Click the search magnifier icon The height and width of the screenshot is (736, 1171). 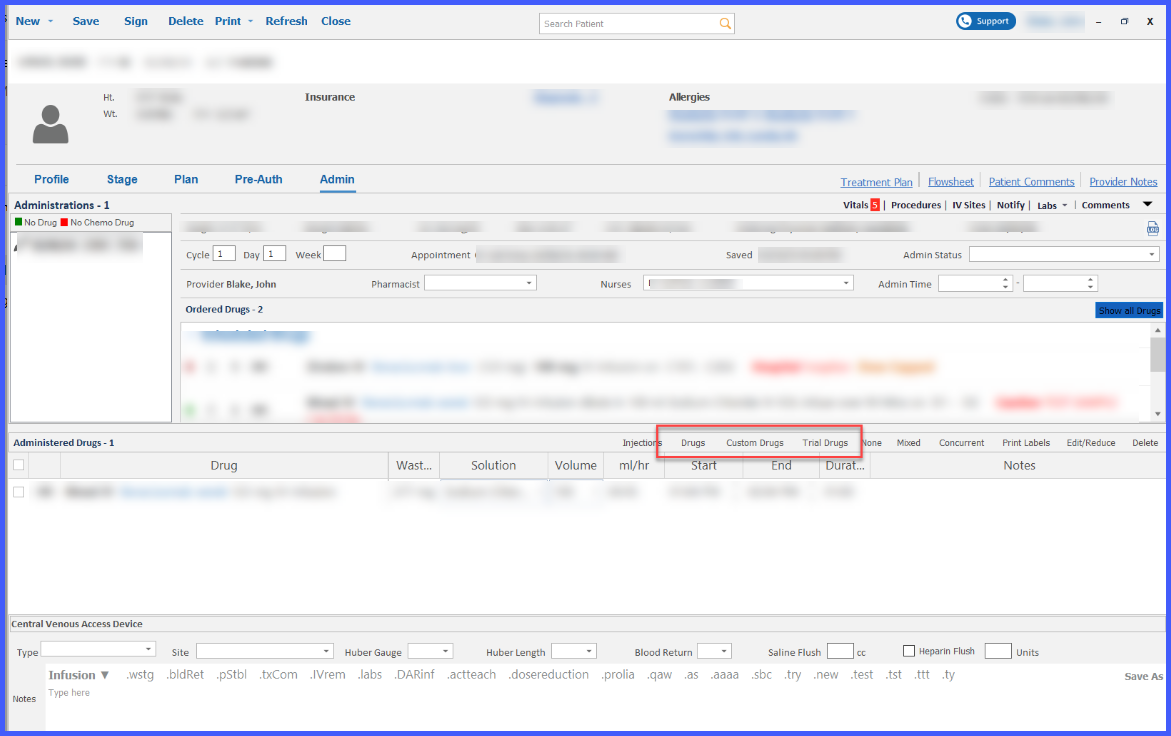point(724,23)
